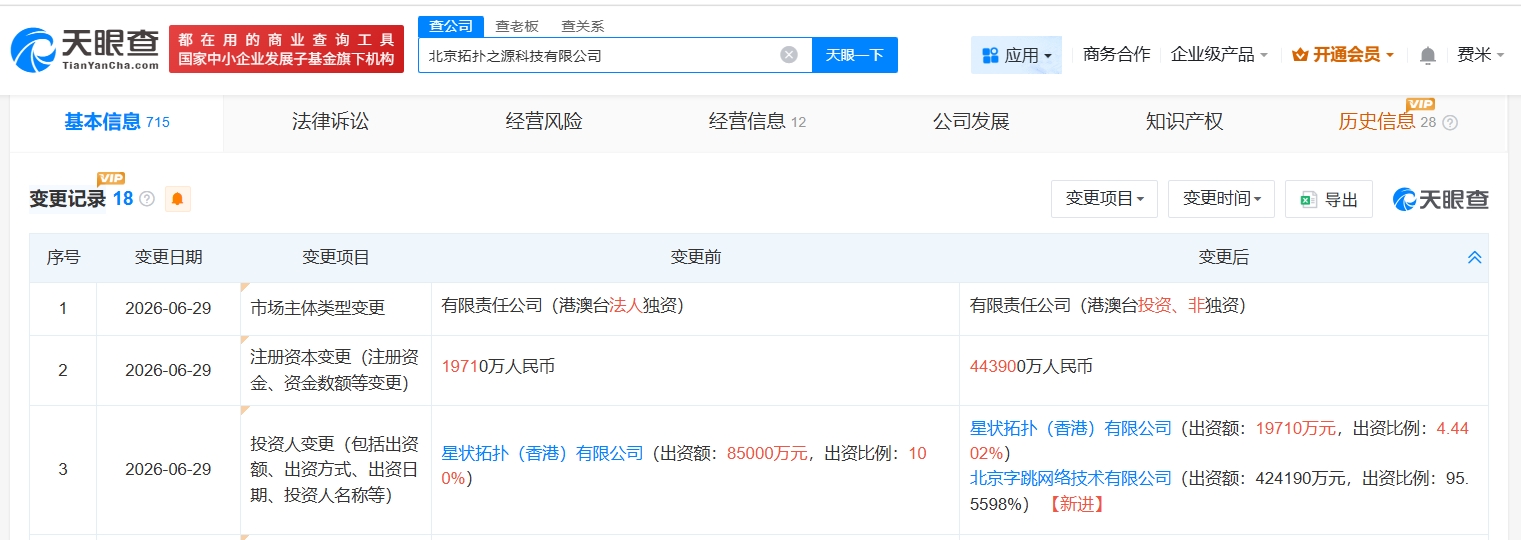Open the 应用 dropdown
The width and height of the screenshot is (1521, 540).
[x=1016, y=55]
